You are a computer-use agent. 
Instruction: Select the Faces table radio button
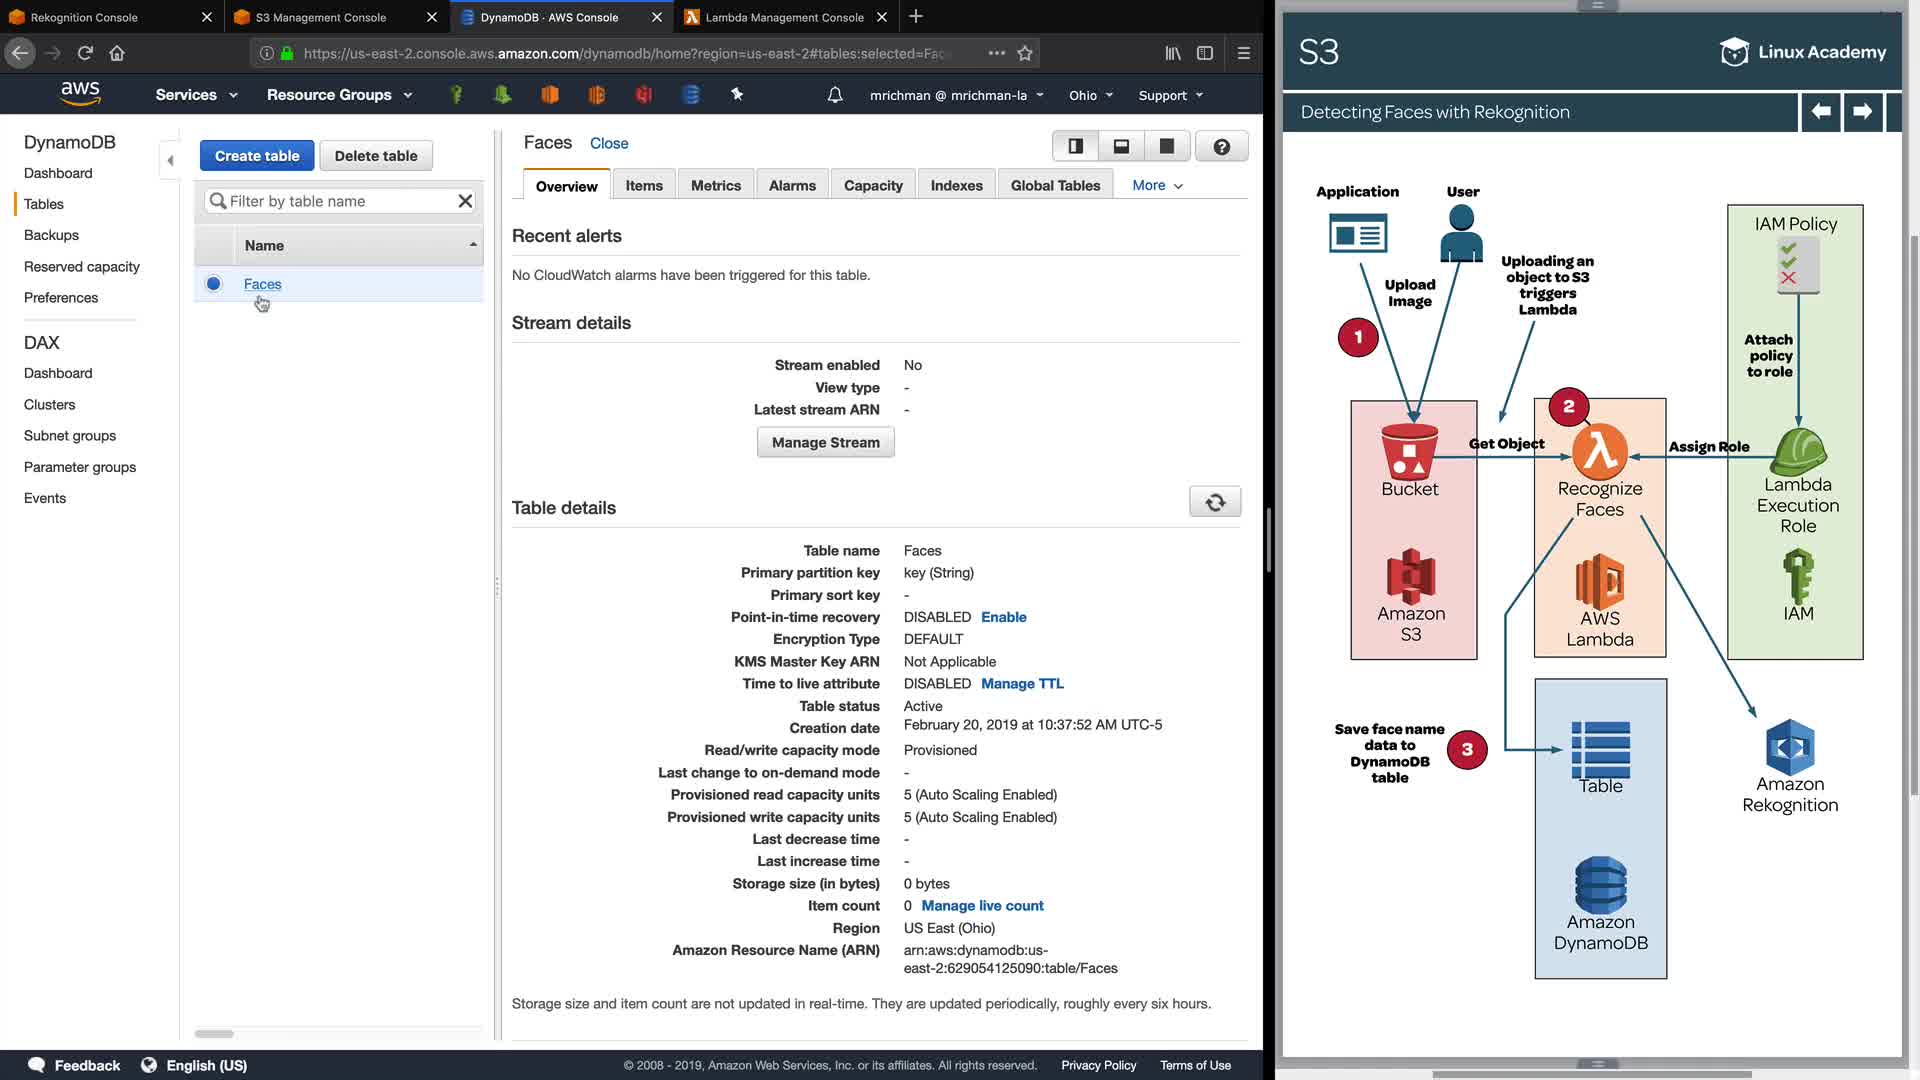click(x=213, y=284)
